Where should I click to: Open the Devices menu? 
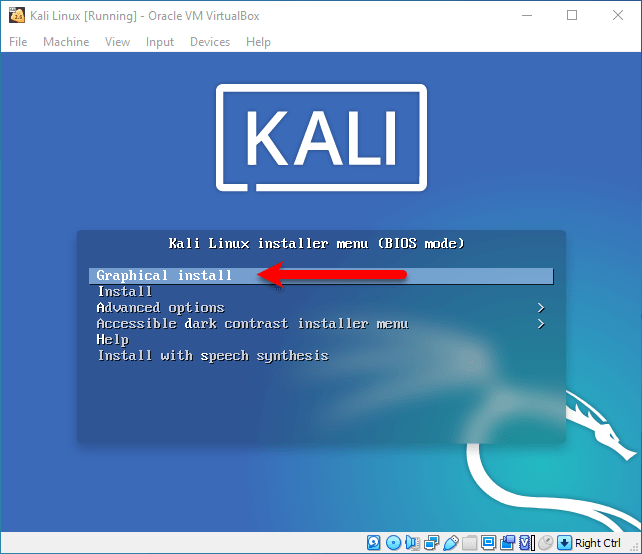[x=210, y=42]
